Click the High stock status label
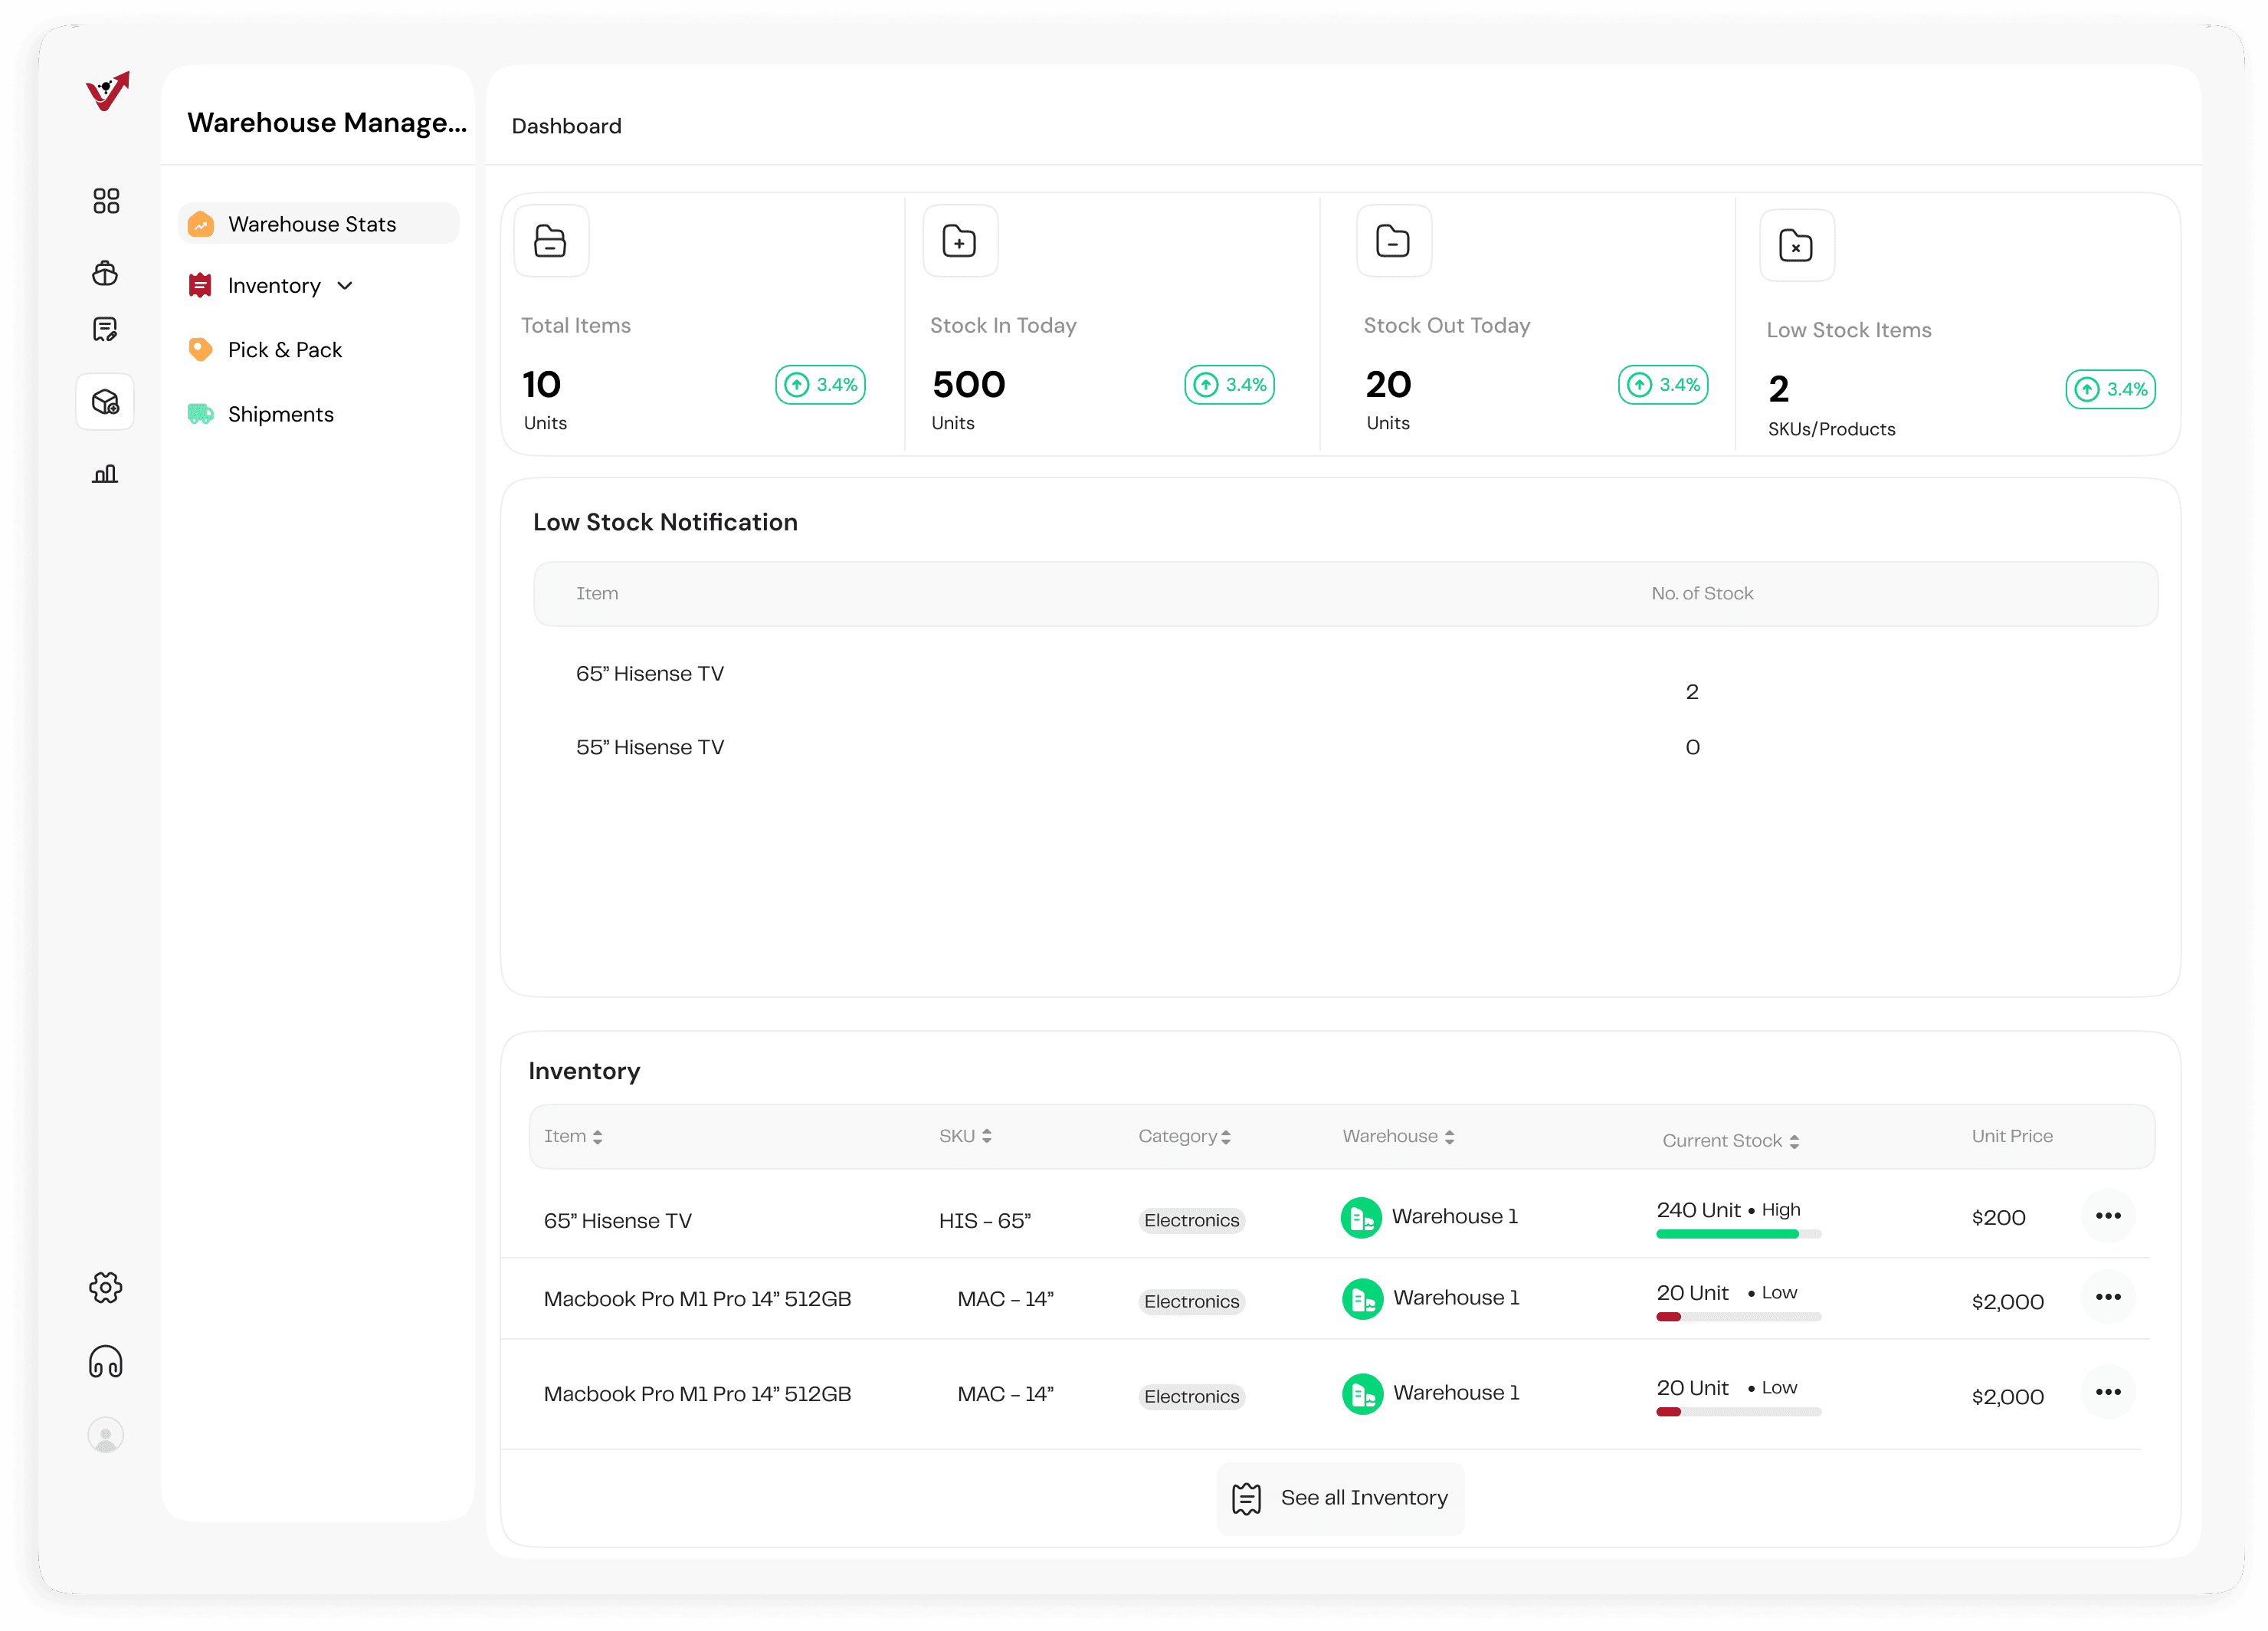This screenshot has width=2268, height=1631. [1780, 1210]
